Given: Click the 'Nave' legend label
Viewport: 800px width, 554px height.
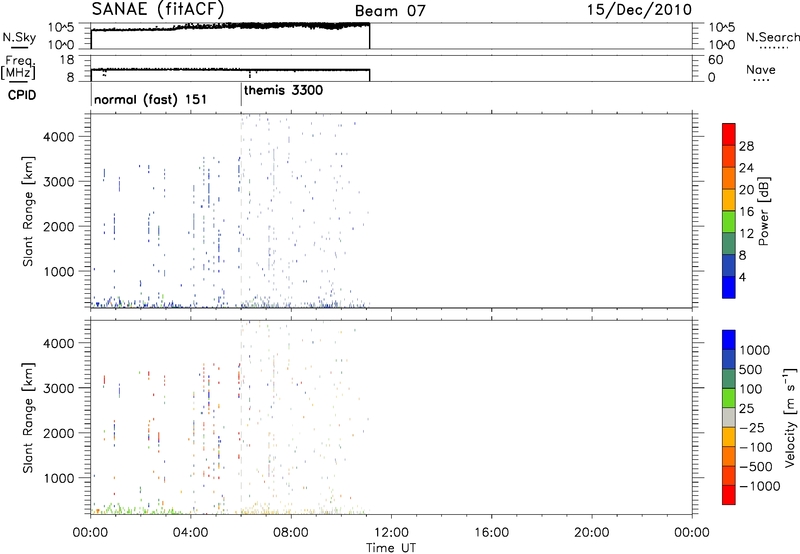Looking at the screenshot, I should tap(761, 70).
